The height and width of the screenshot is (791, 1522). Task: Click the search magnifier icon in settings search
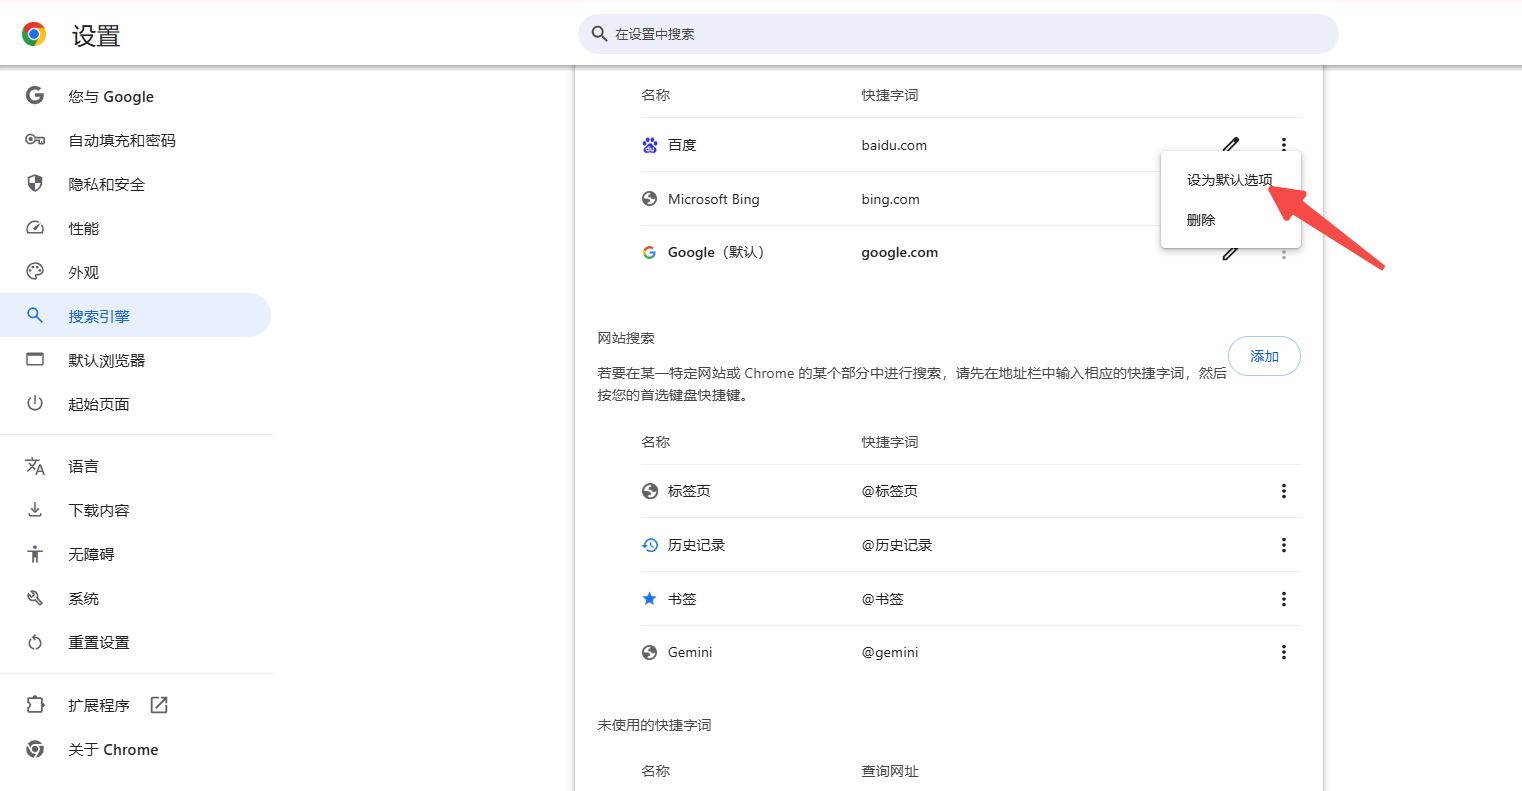tap(599, 34)
